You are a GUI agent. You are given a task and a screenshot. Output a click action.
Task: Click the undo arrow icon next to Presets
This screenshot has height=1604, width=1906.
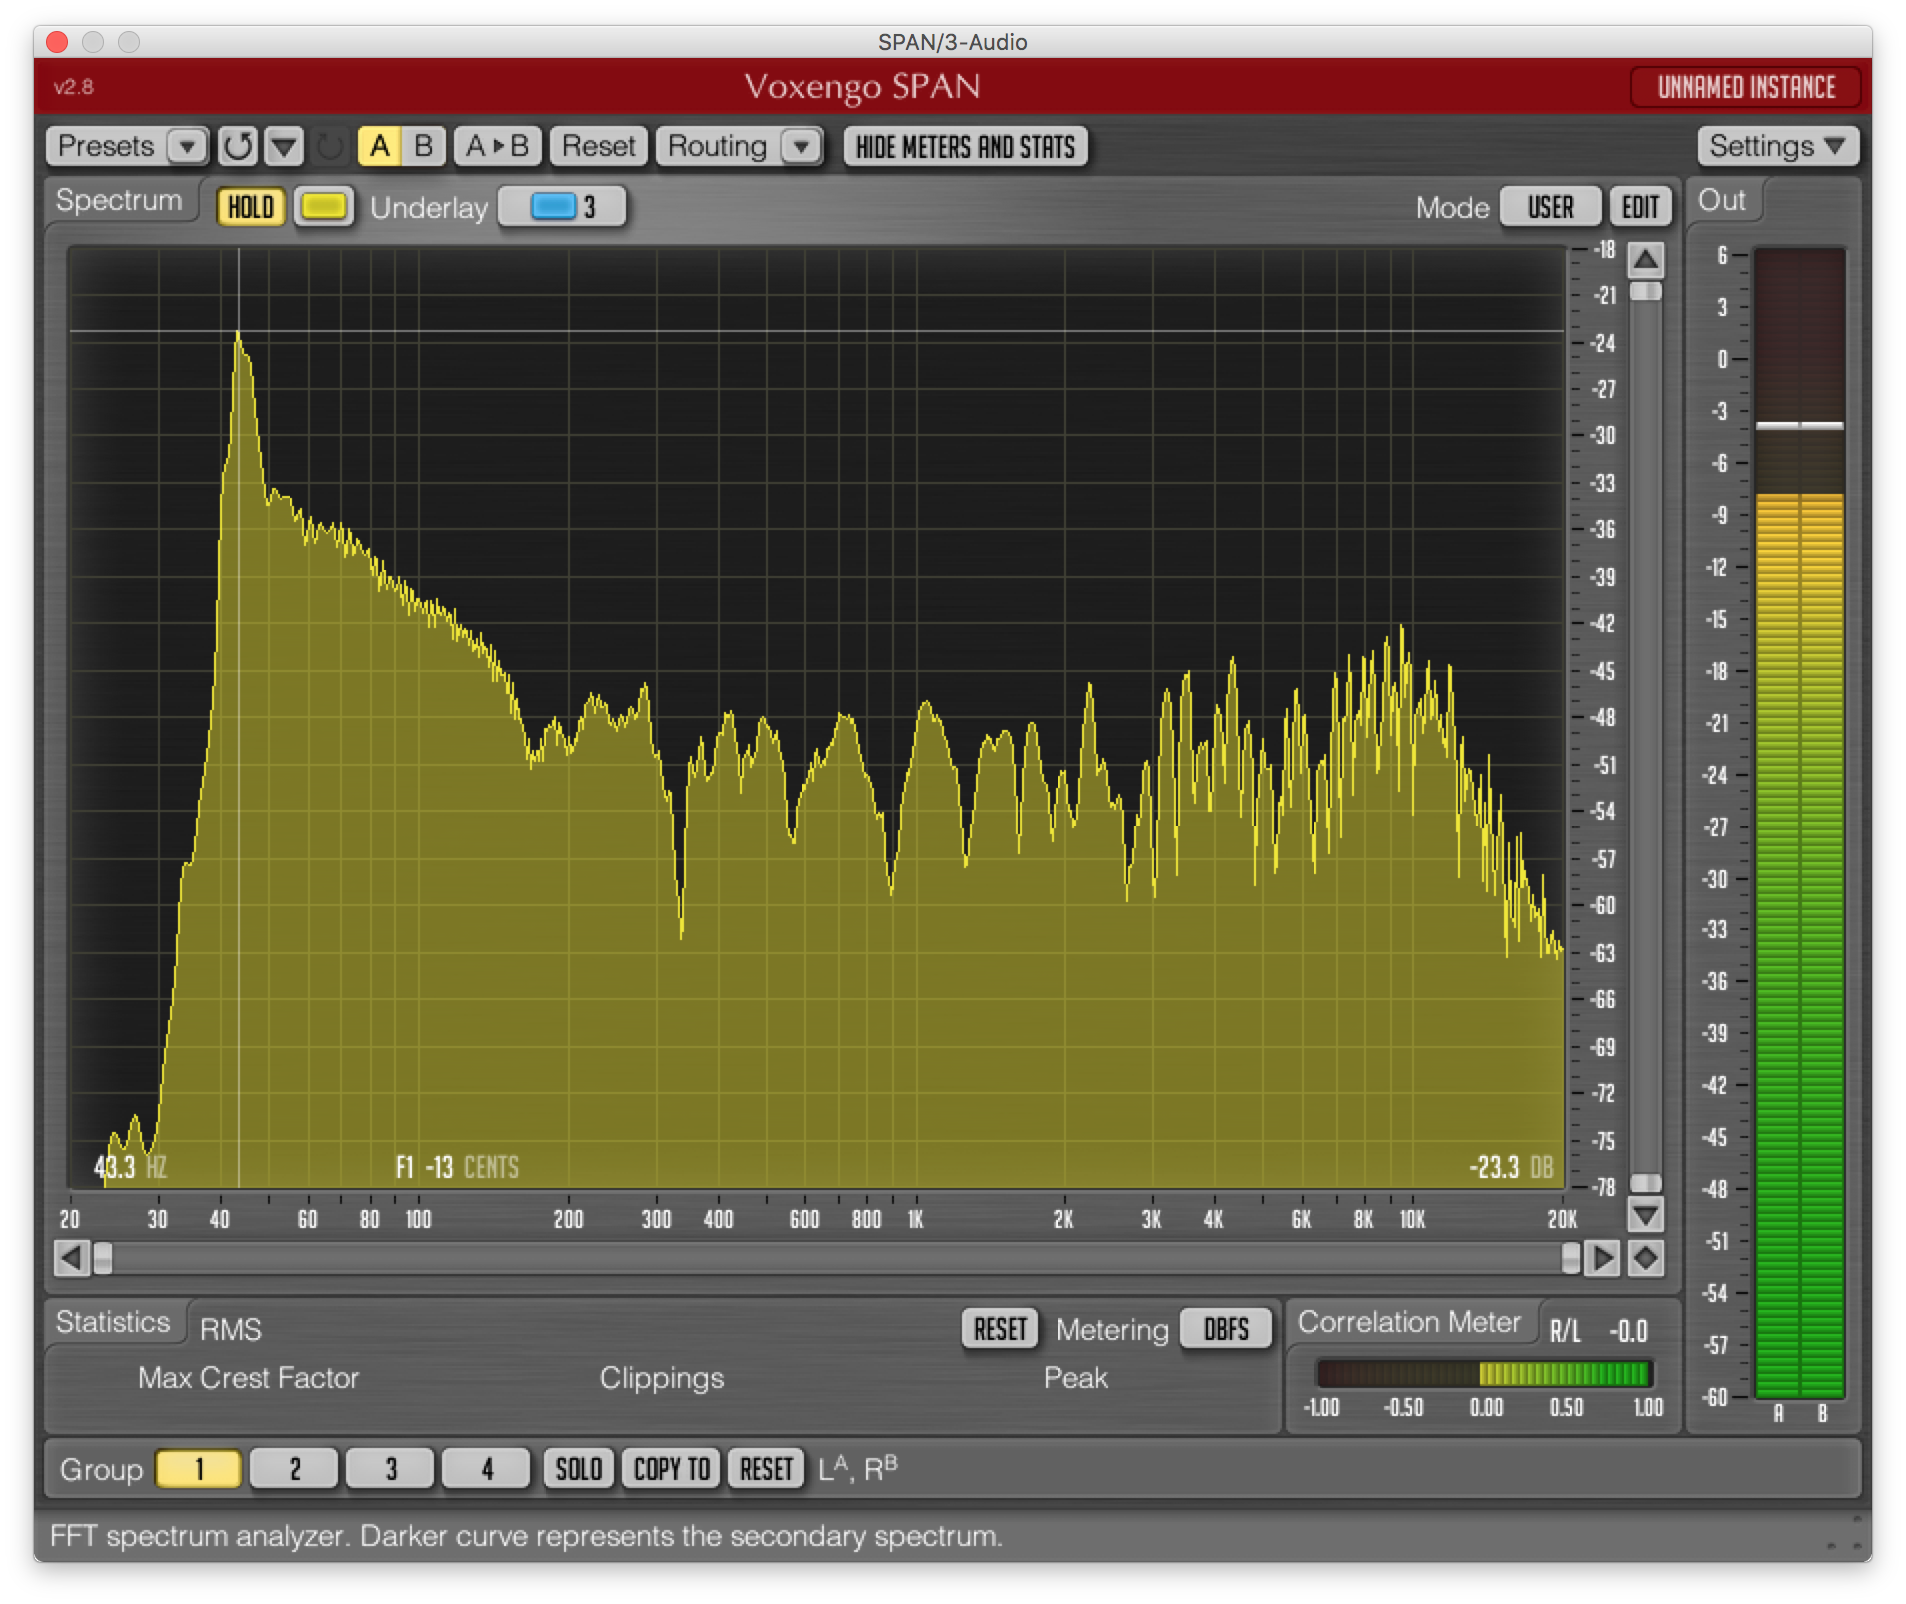pos(237,147)
